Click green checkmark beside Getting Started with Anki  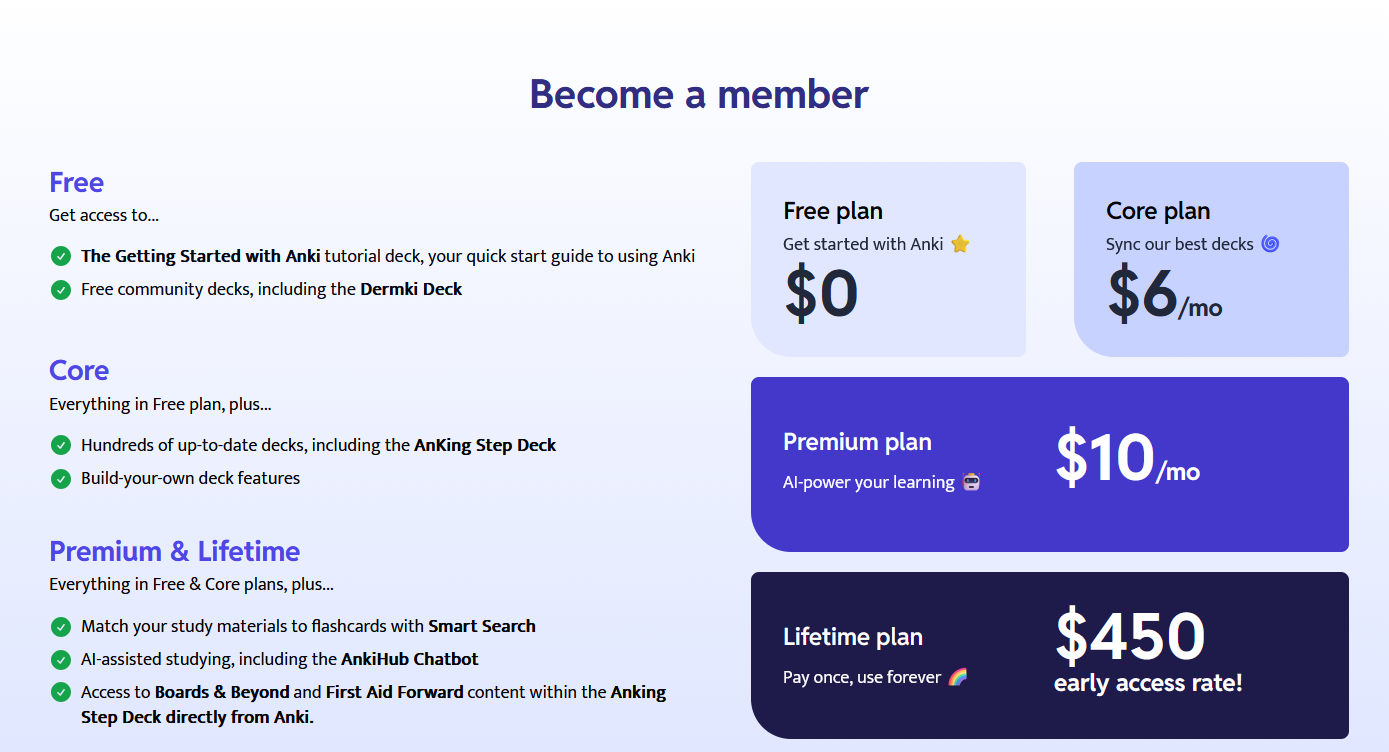click(x=61, y=256)
